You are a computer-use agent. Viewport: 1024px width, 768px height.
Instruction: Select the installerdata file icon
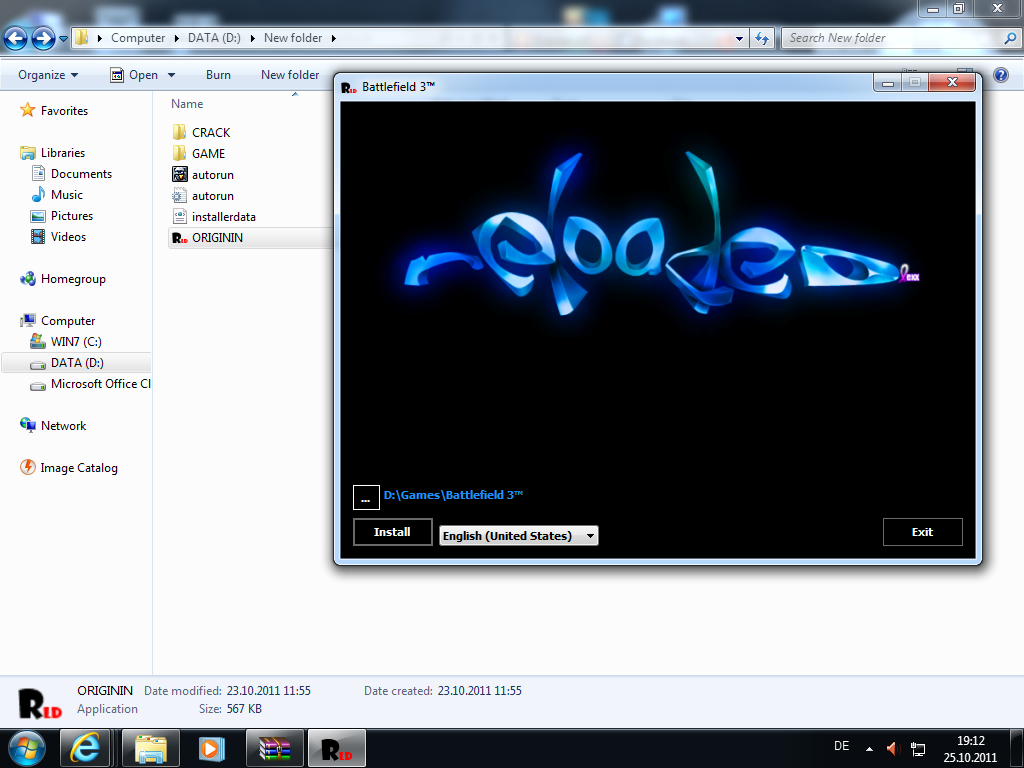click(180, 216)
